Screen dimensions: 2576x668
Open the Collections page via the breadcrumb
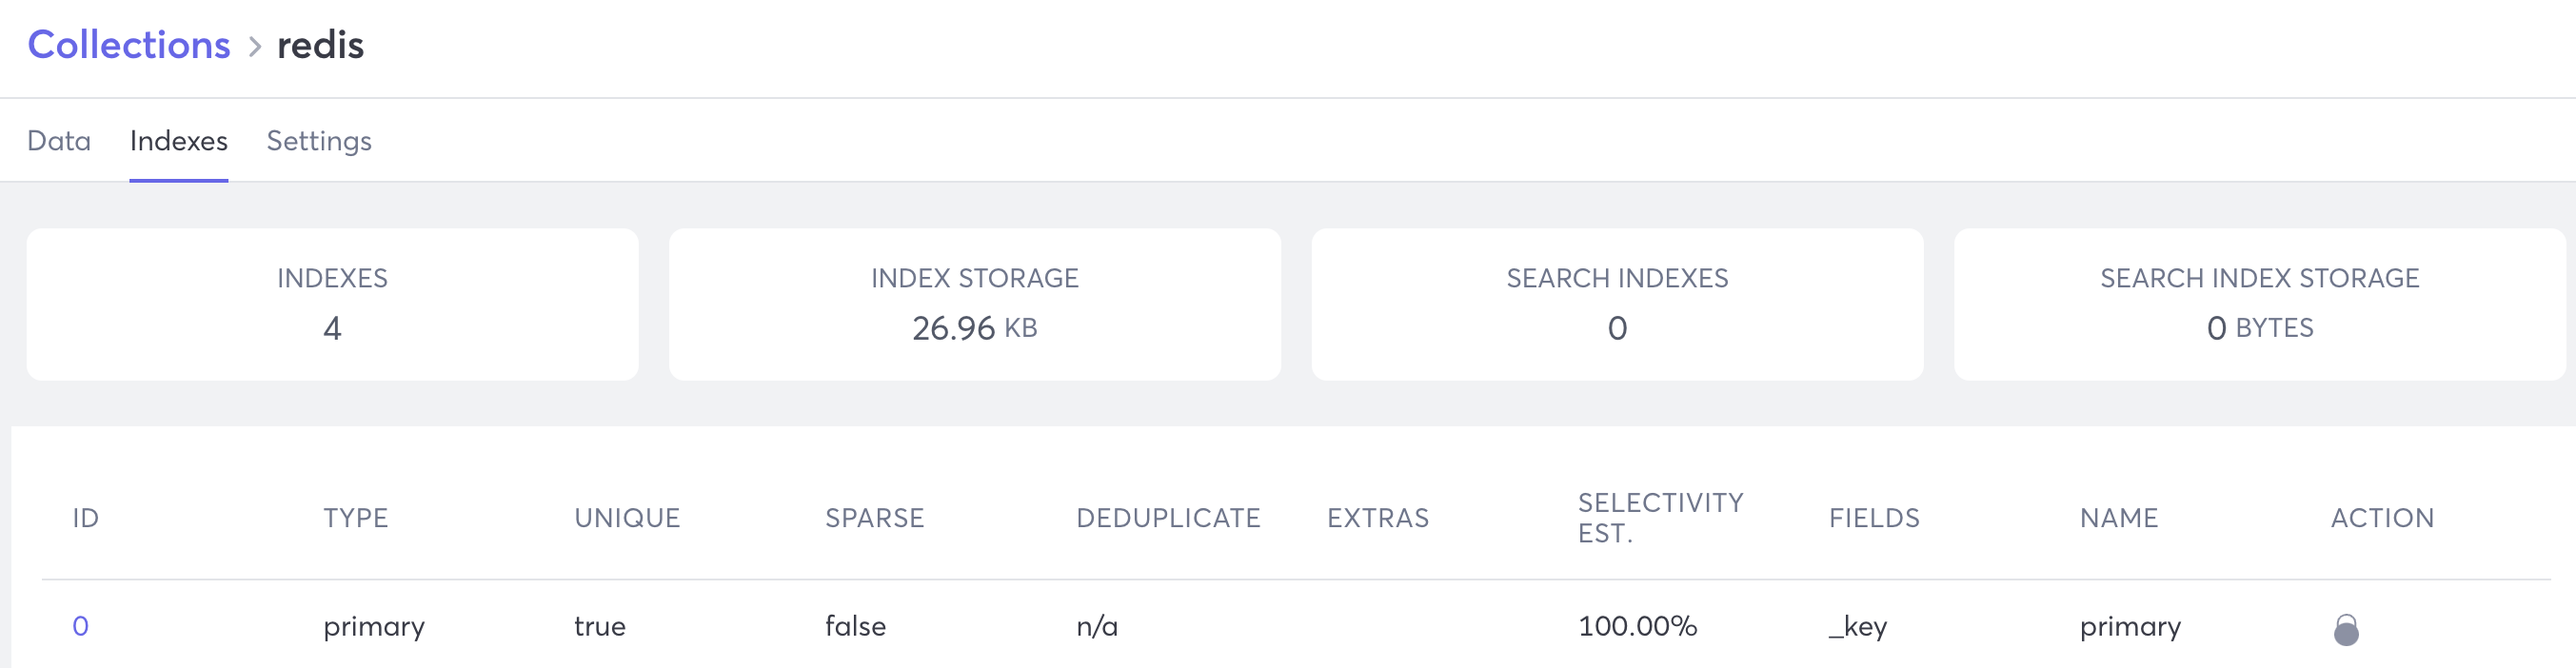pyautogui.click(x=128, y=44)
